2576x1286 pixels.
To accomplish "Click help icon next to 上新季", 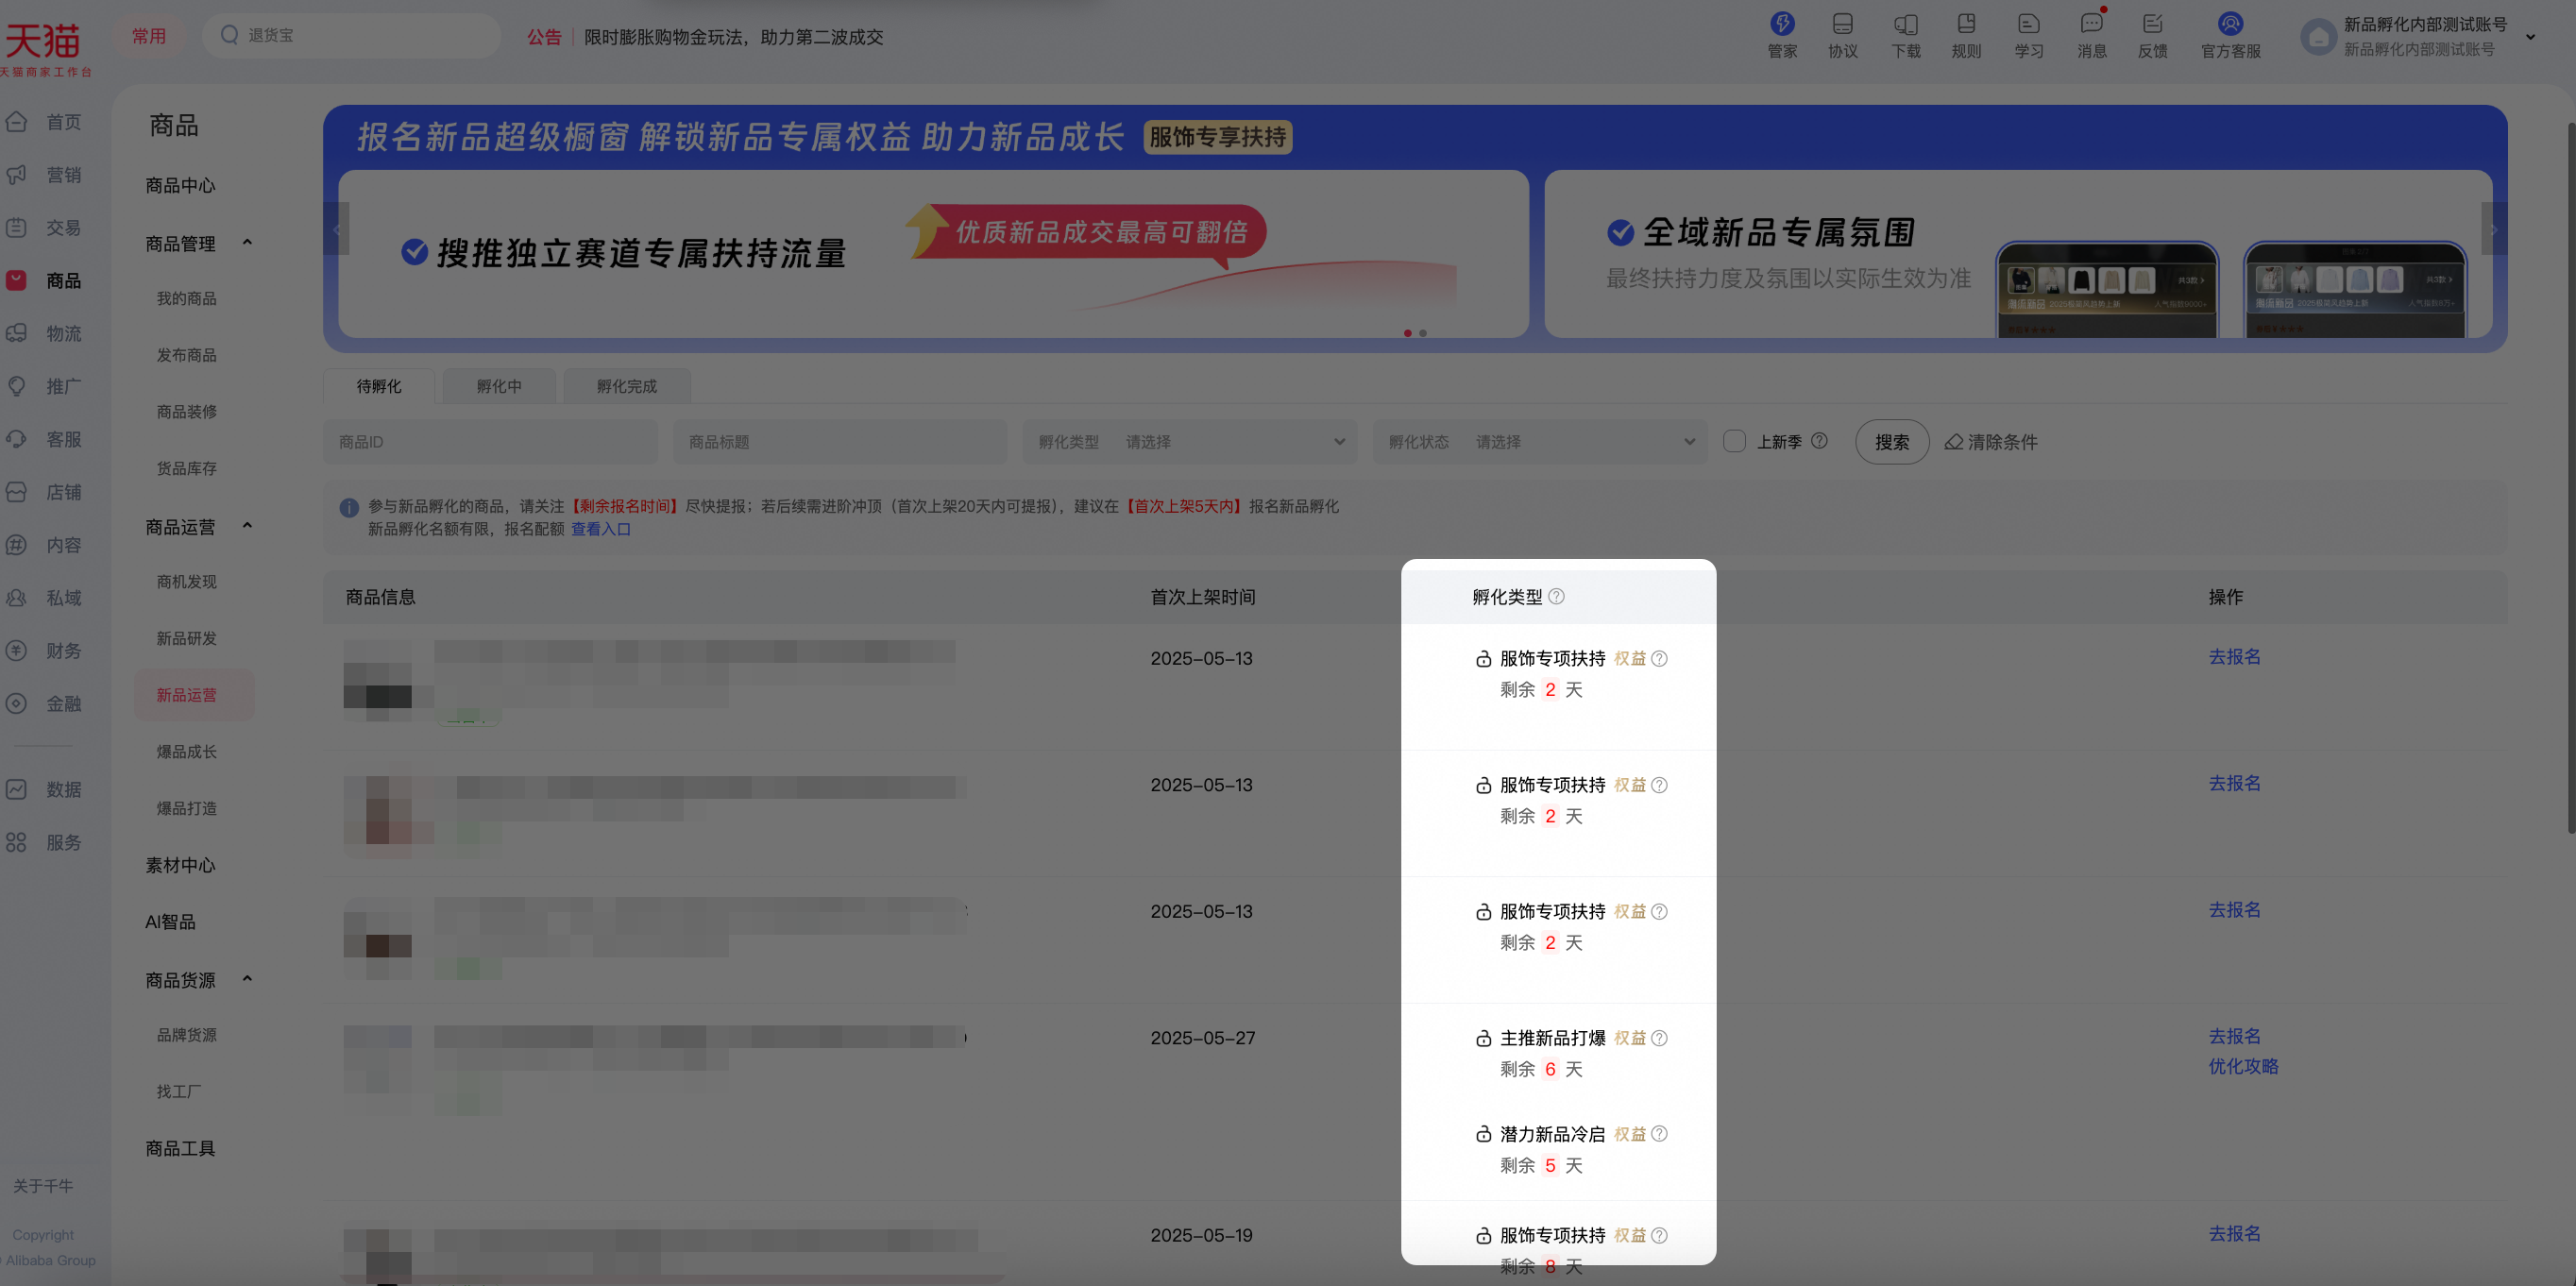I will coord(1819,441).
